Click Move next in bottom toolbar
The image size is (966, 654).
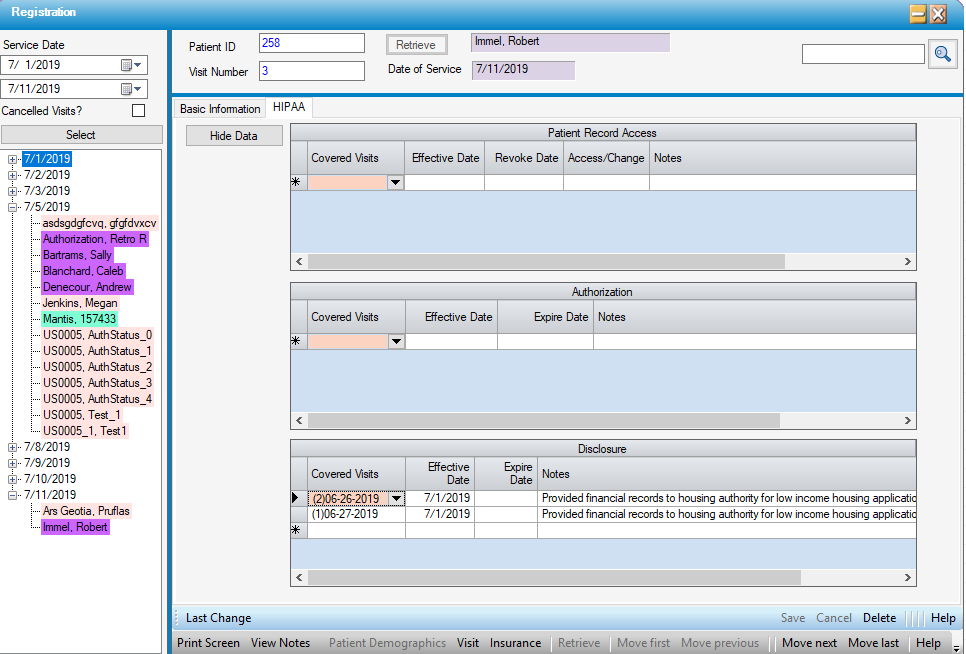pyautogui.click(x=809, y=643)
